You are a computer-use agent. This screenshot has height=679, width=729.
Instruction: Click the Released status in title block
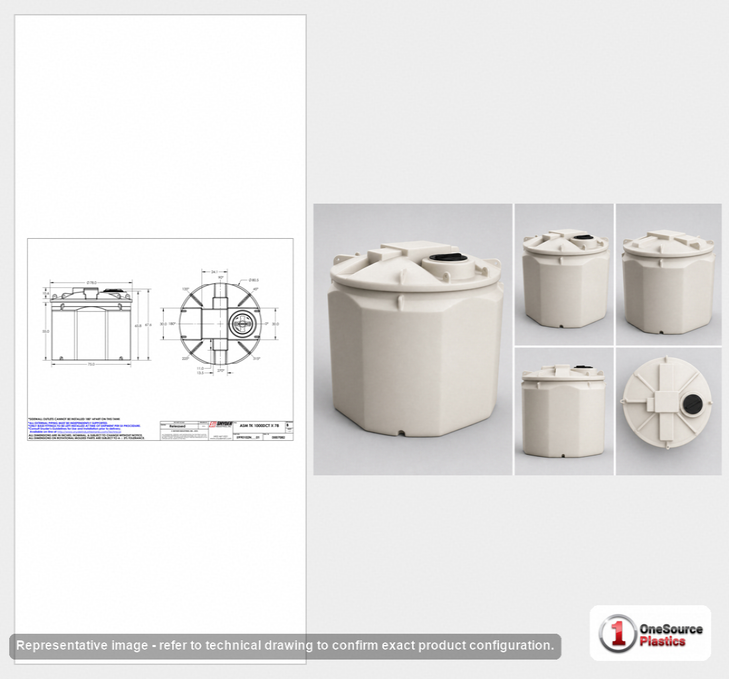tap(177, 426)
